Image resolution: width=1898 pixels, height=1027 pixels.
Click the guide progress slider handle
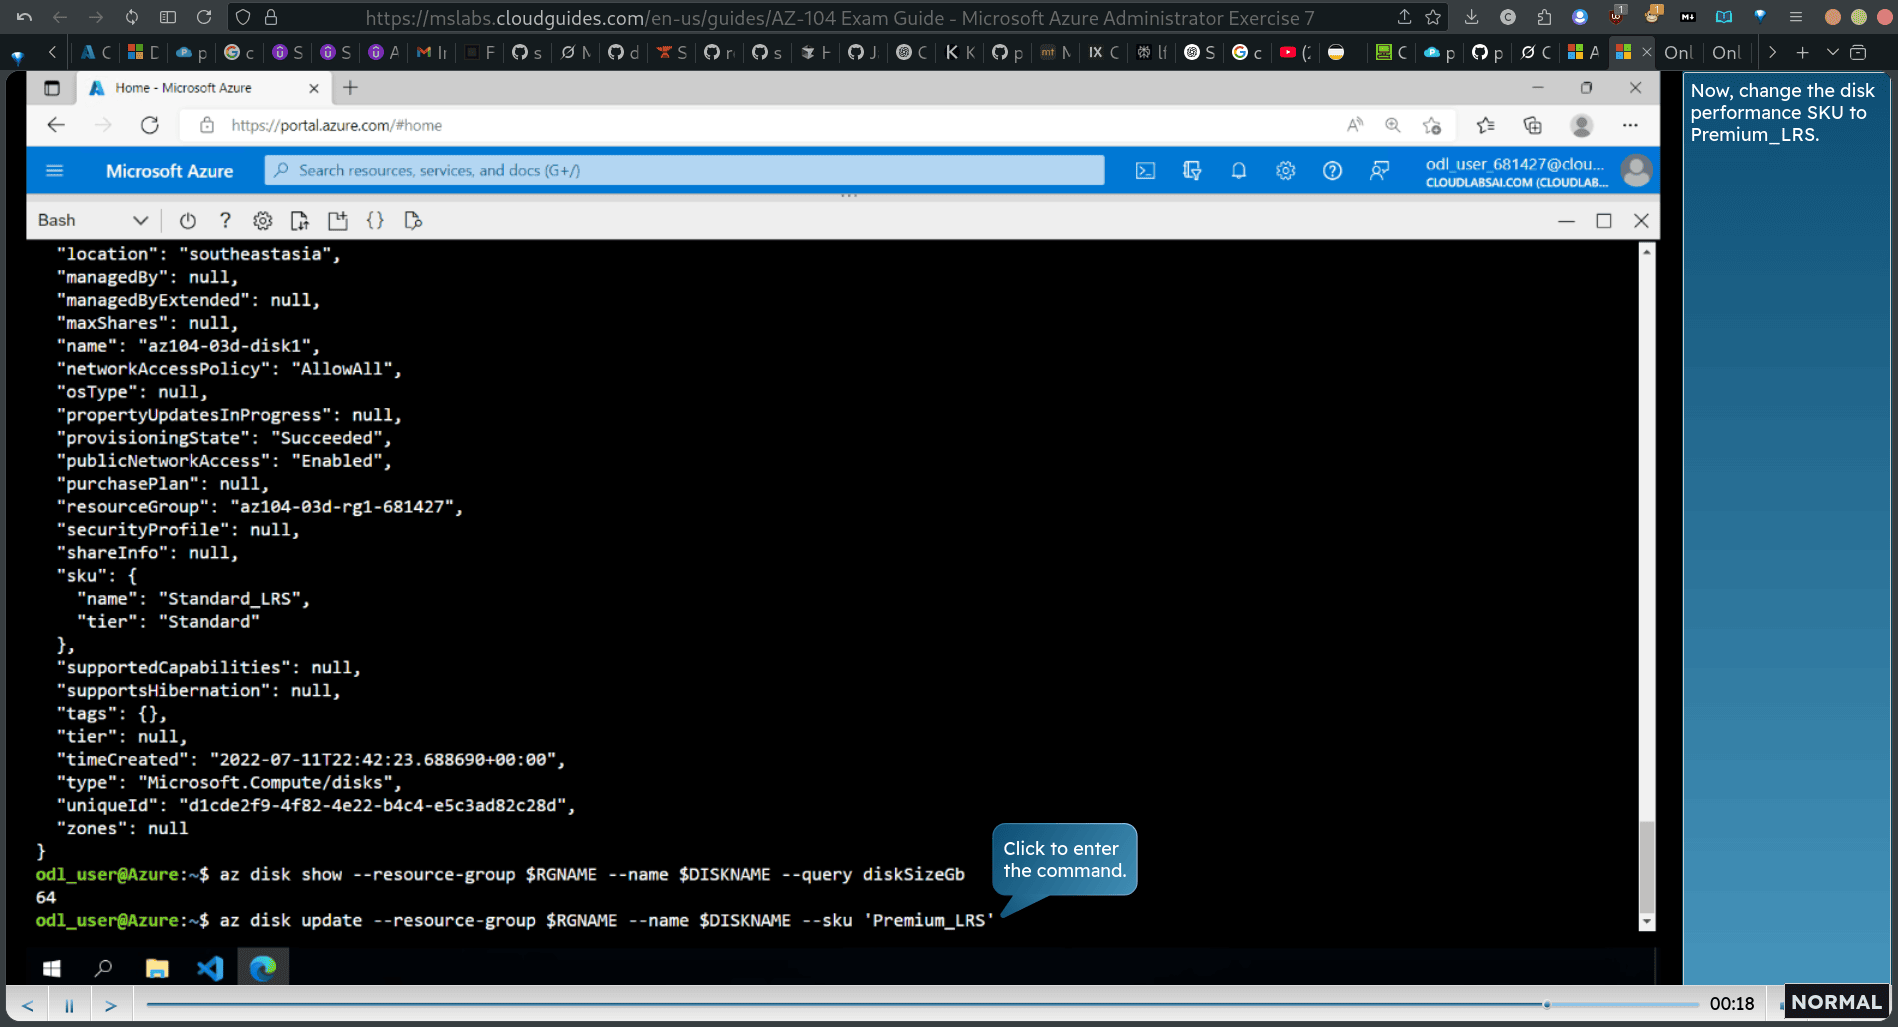(1546, 1004)
